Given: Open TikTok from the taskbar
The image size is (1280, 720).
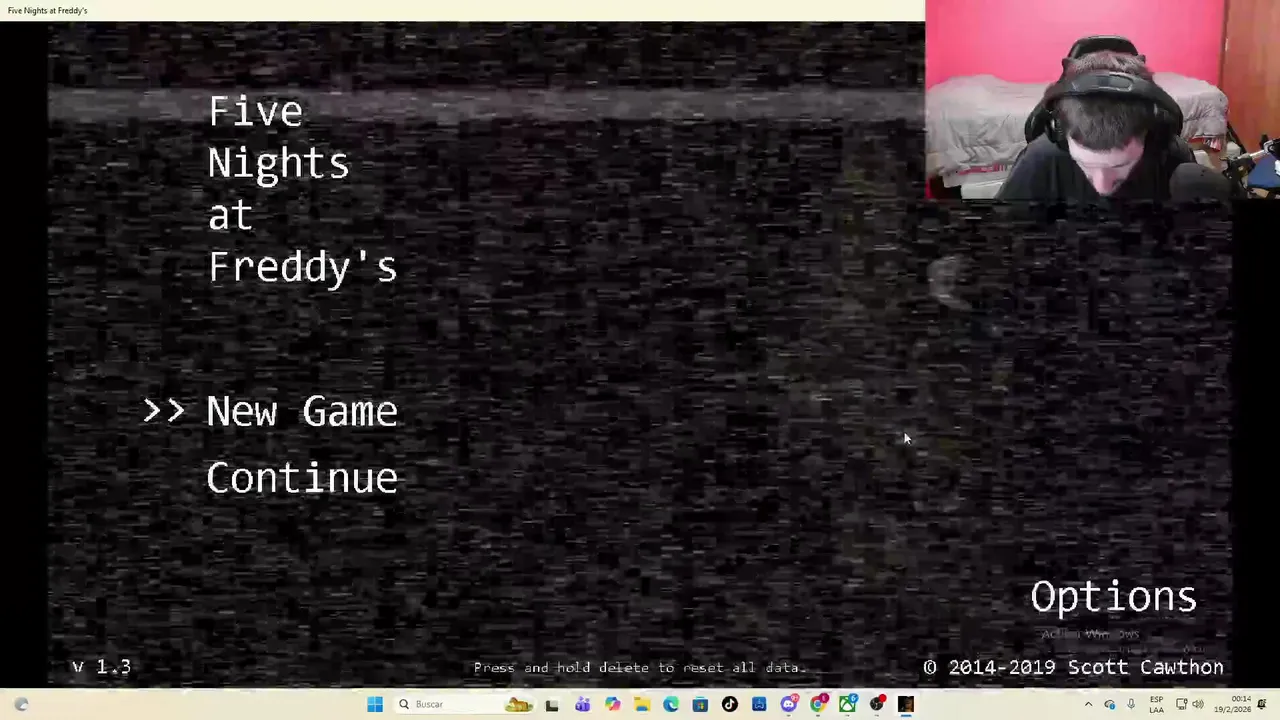Looking at the screenshot, I should pyautogui.click(x=730, y=704).
